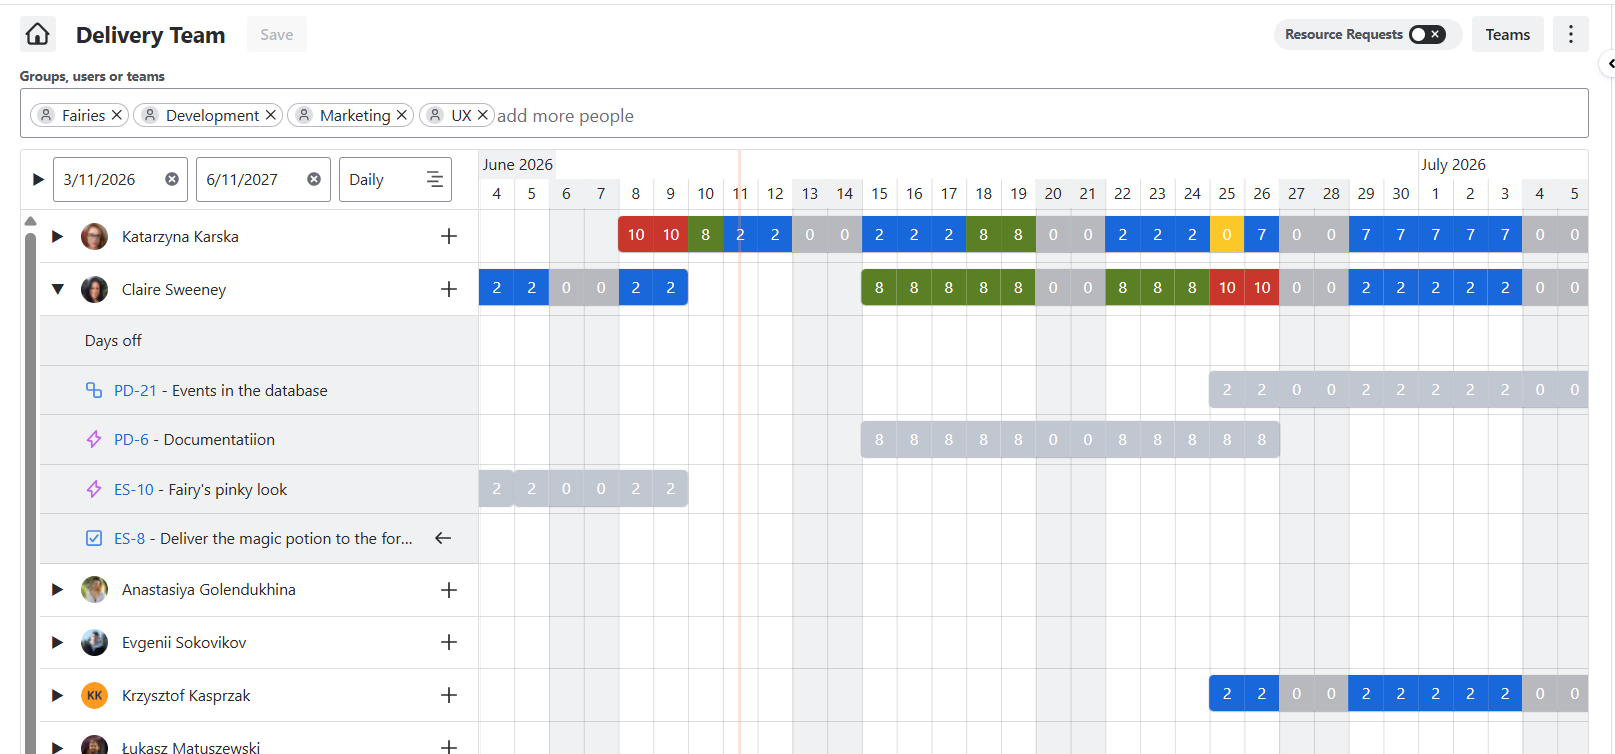Open the ES-8 issue link
The height and width of the screenshot is (754, 1615).
click(129, 538)
